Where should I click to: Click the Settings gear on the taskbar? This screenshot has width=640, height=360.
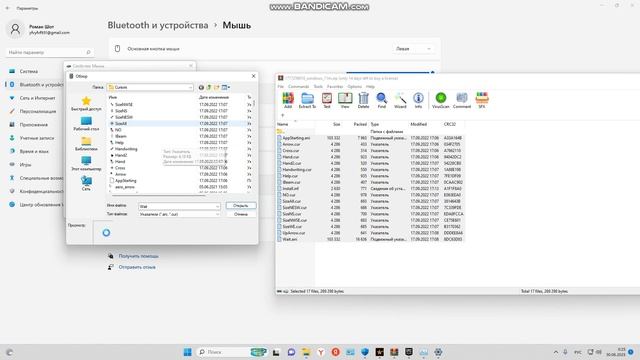tap(438, 352)
